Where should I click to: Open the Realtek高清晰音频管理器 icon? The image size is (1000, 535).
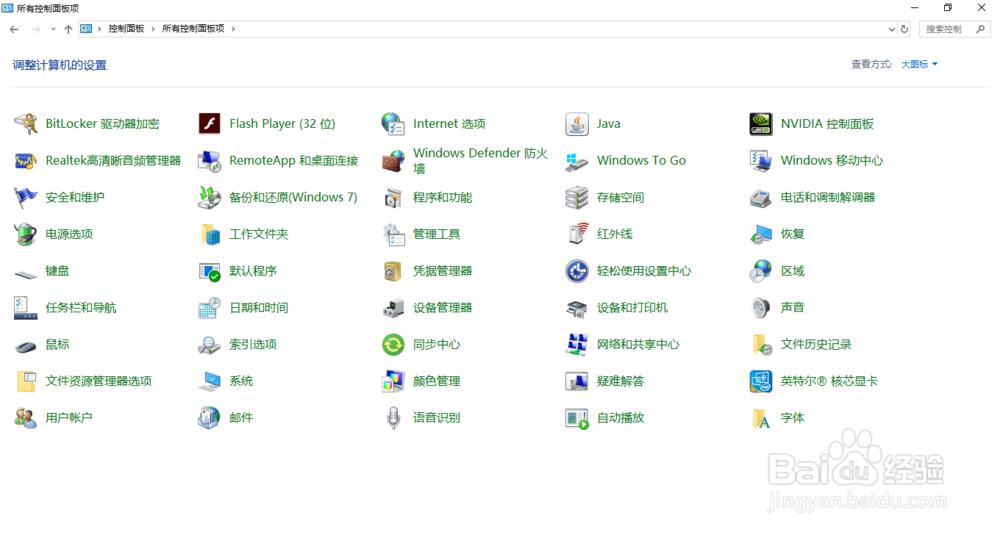pos(26,161)
